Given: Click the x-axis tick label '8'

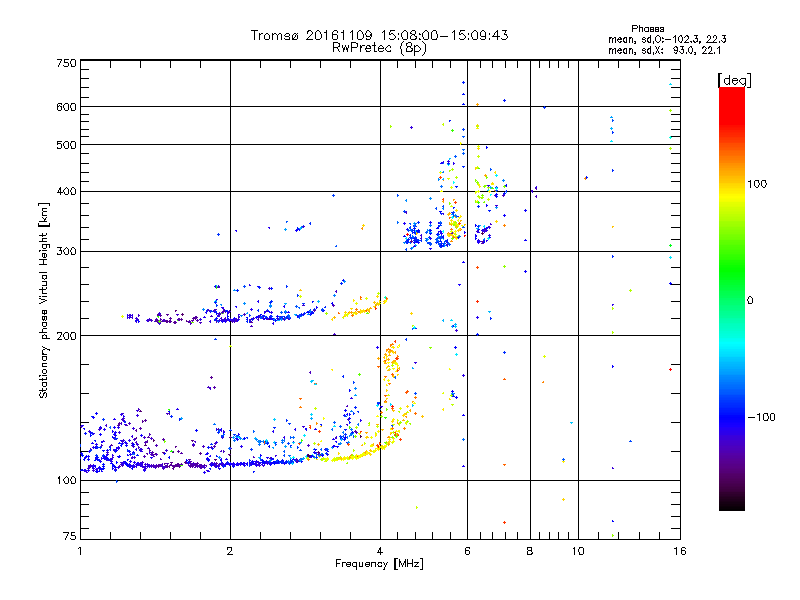Looking at the screenshot, I should (530, 551).
